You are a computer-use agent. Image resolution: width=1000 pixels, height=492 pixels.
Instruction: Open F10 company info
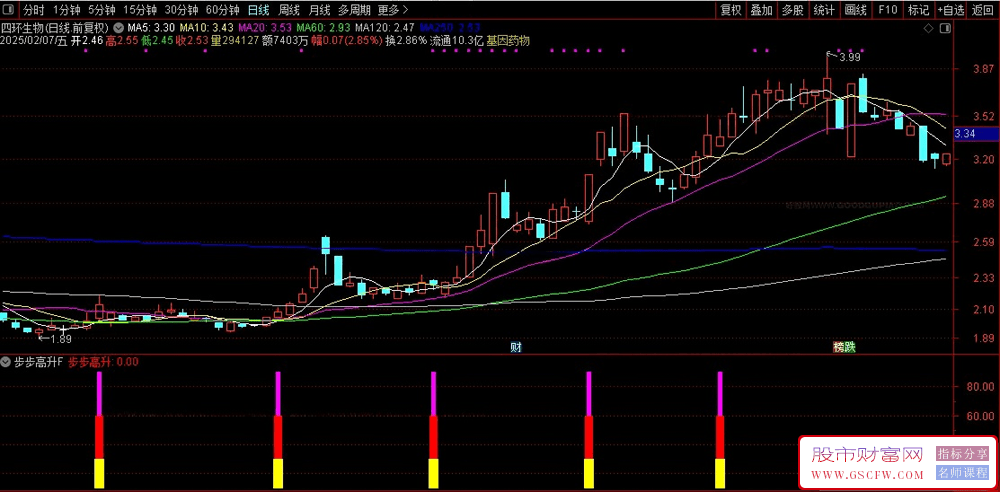coord(888,10)
